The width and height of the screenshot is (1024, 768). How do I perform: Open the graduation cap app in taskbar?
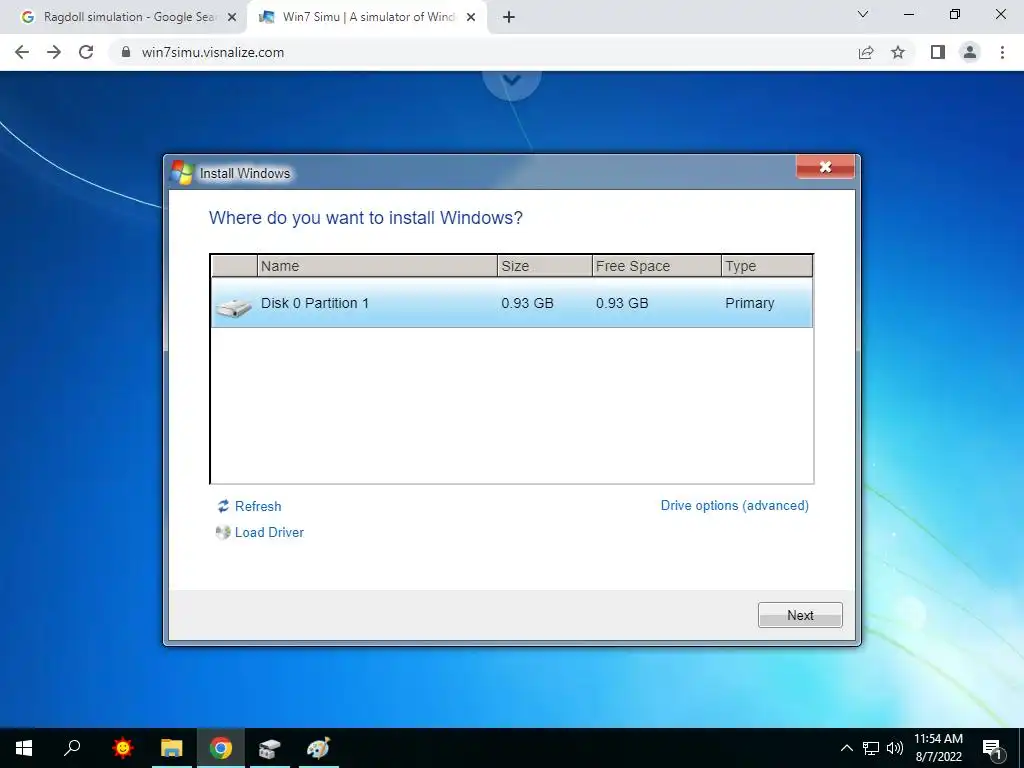click(269, 748)
